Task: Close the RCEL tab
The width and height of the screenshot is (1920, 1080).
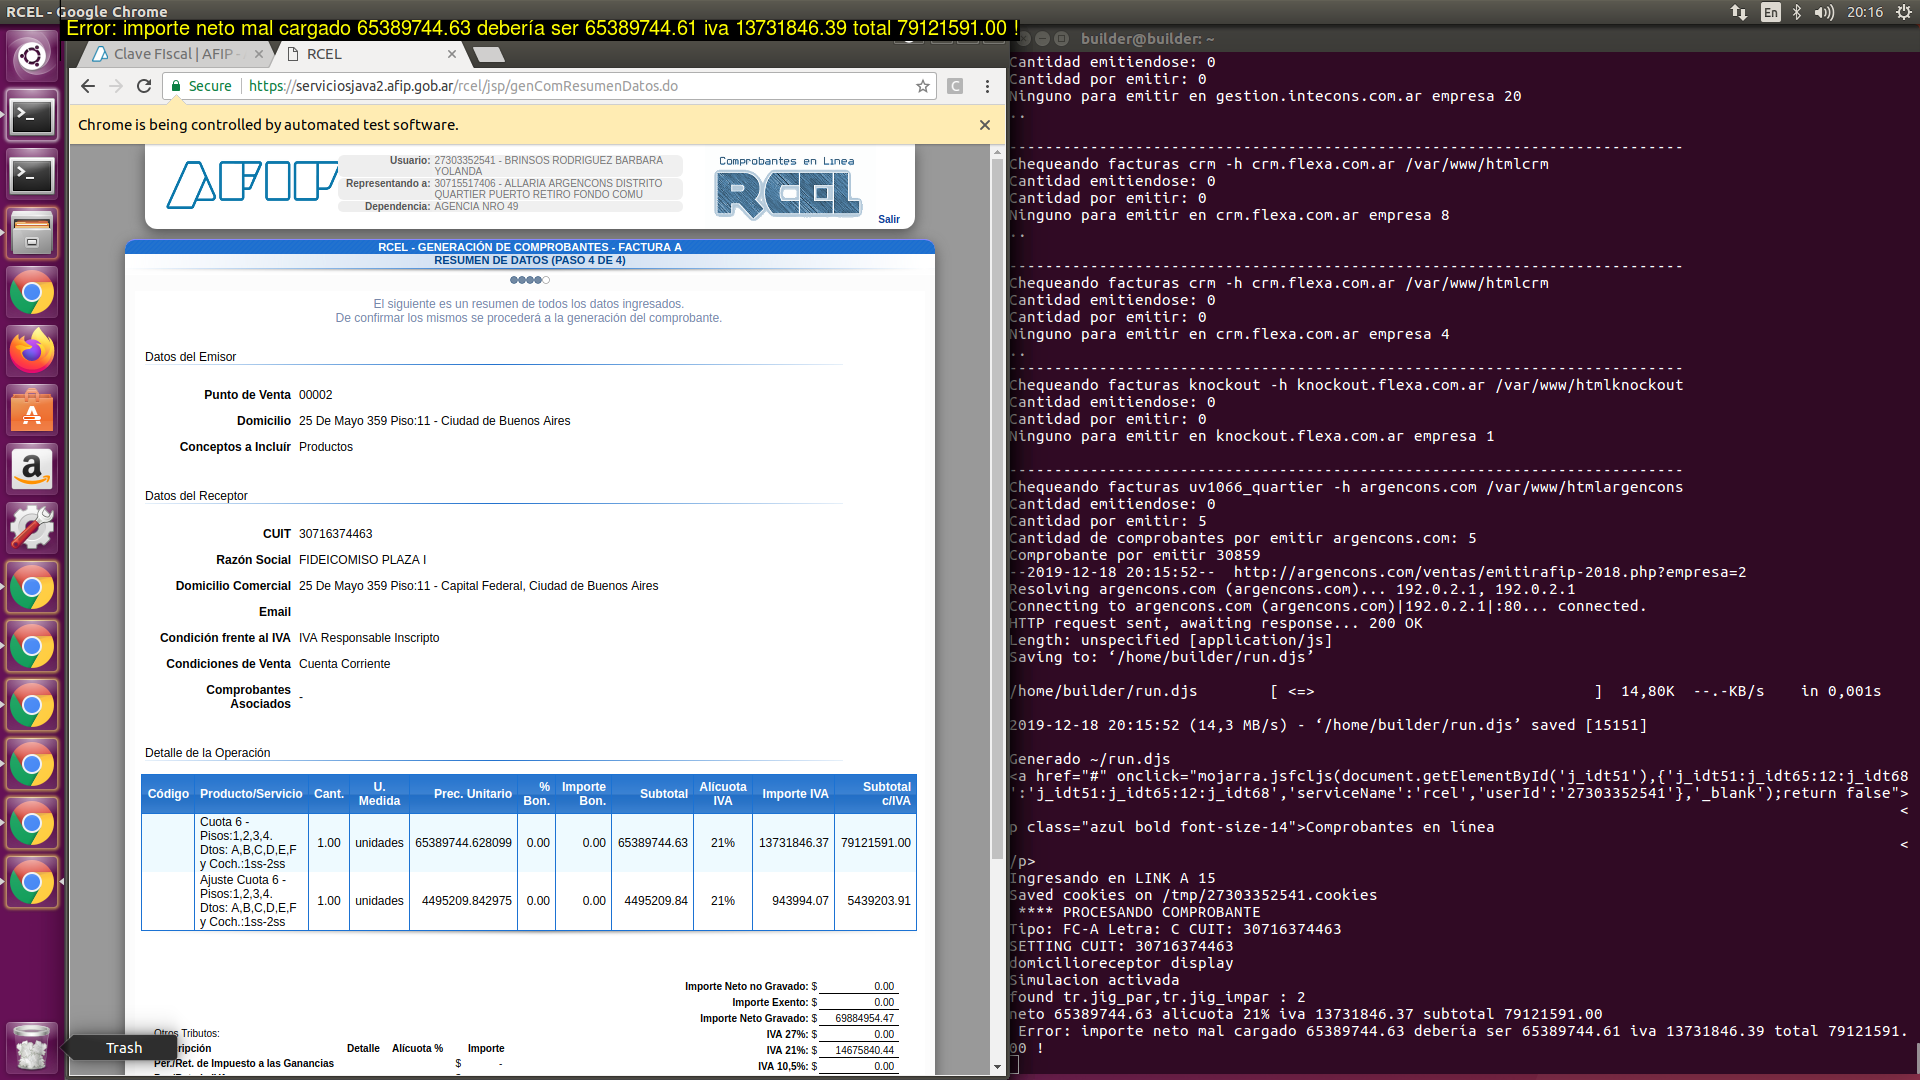Action: click(x=452, y=54)
